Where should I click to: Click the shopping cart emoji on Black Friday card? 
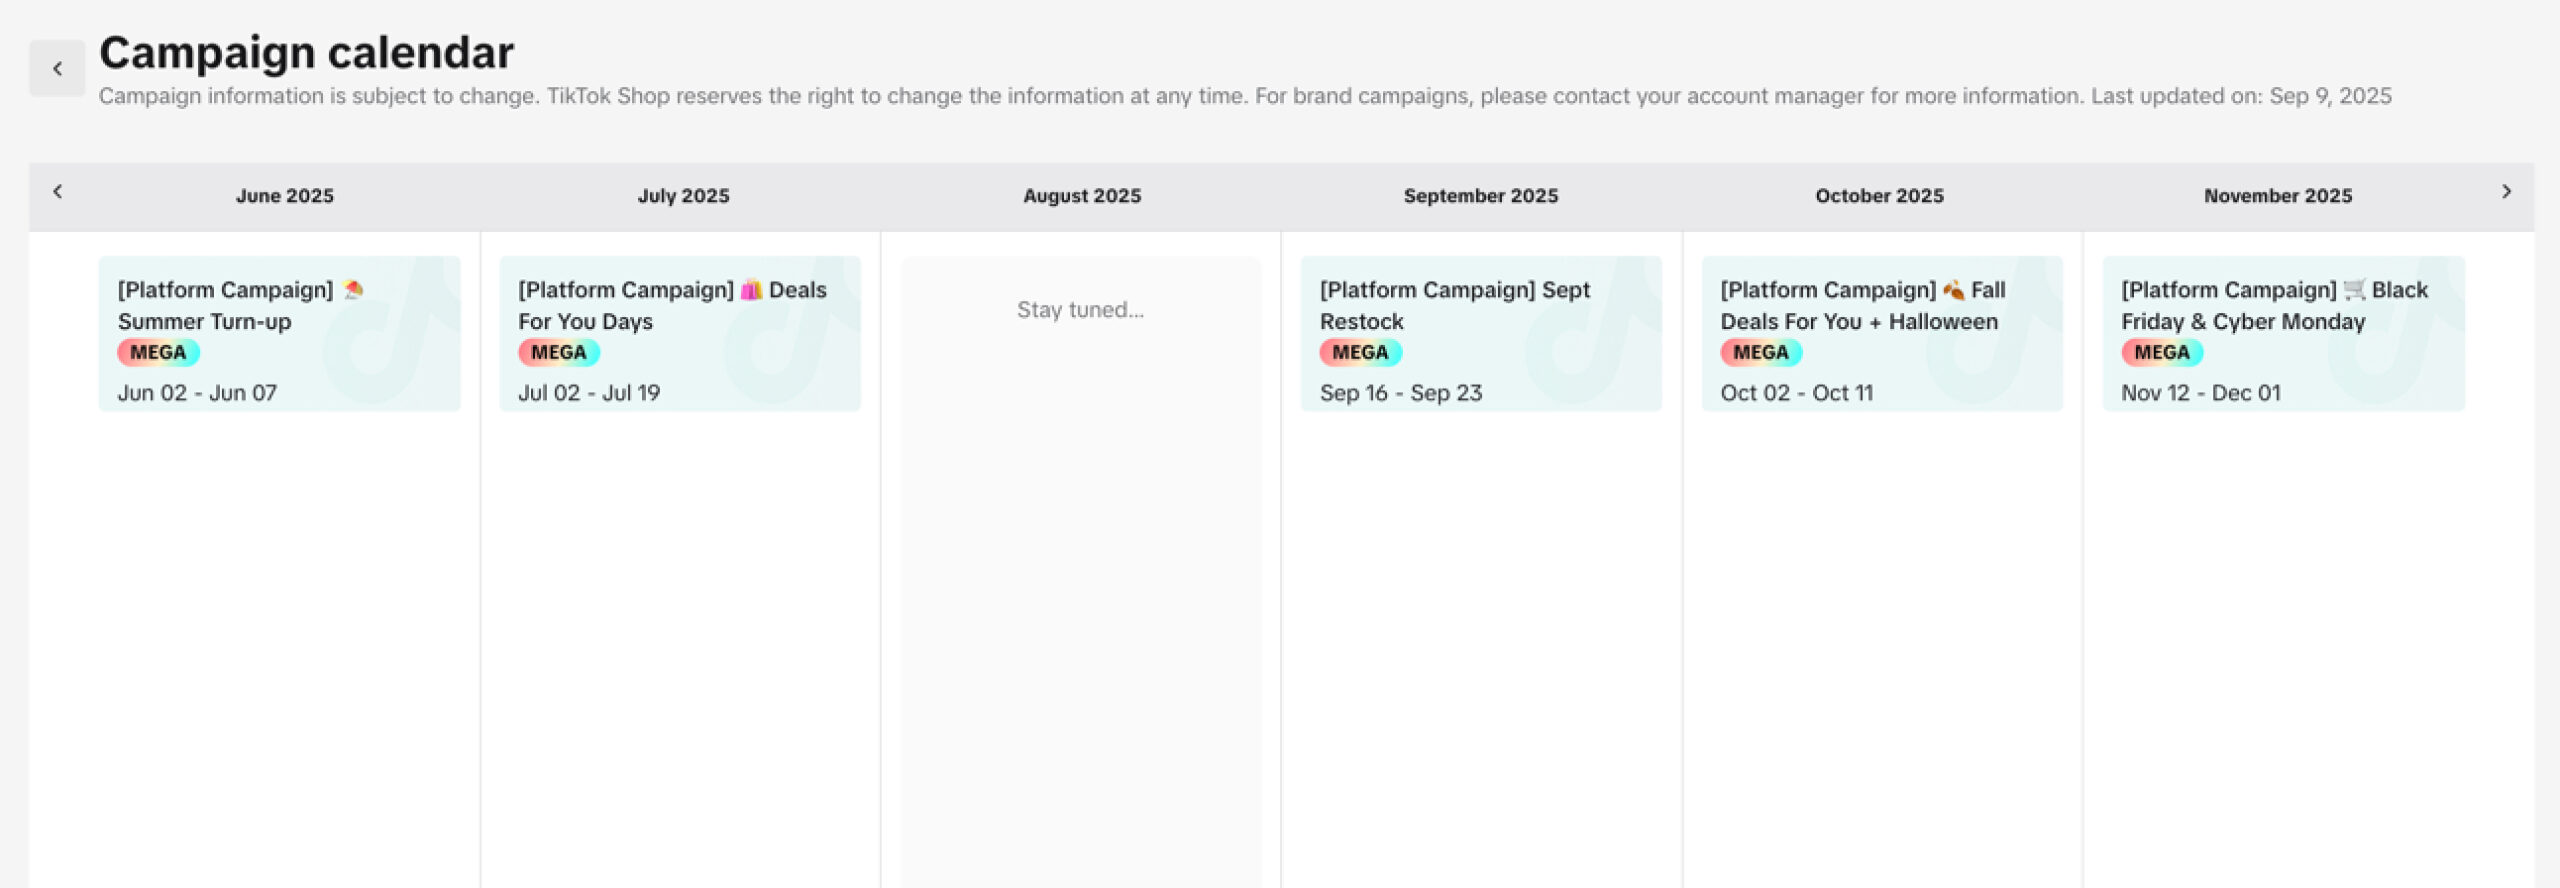[x=2355, y=290]
